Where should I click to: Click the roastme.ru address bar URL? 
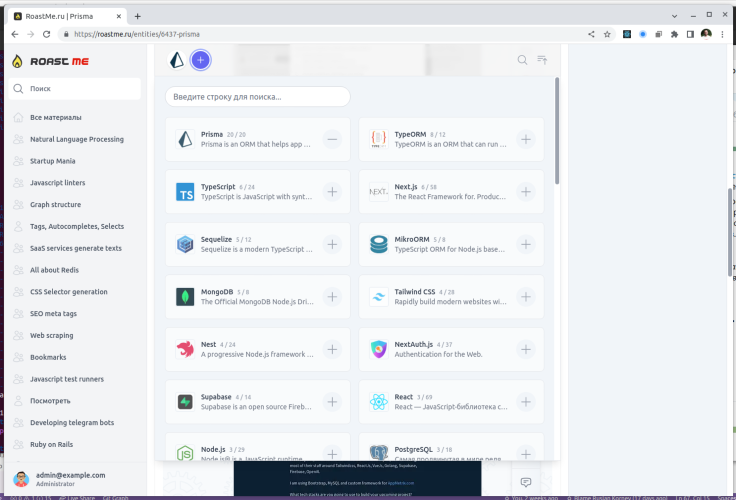click(137, 34)
